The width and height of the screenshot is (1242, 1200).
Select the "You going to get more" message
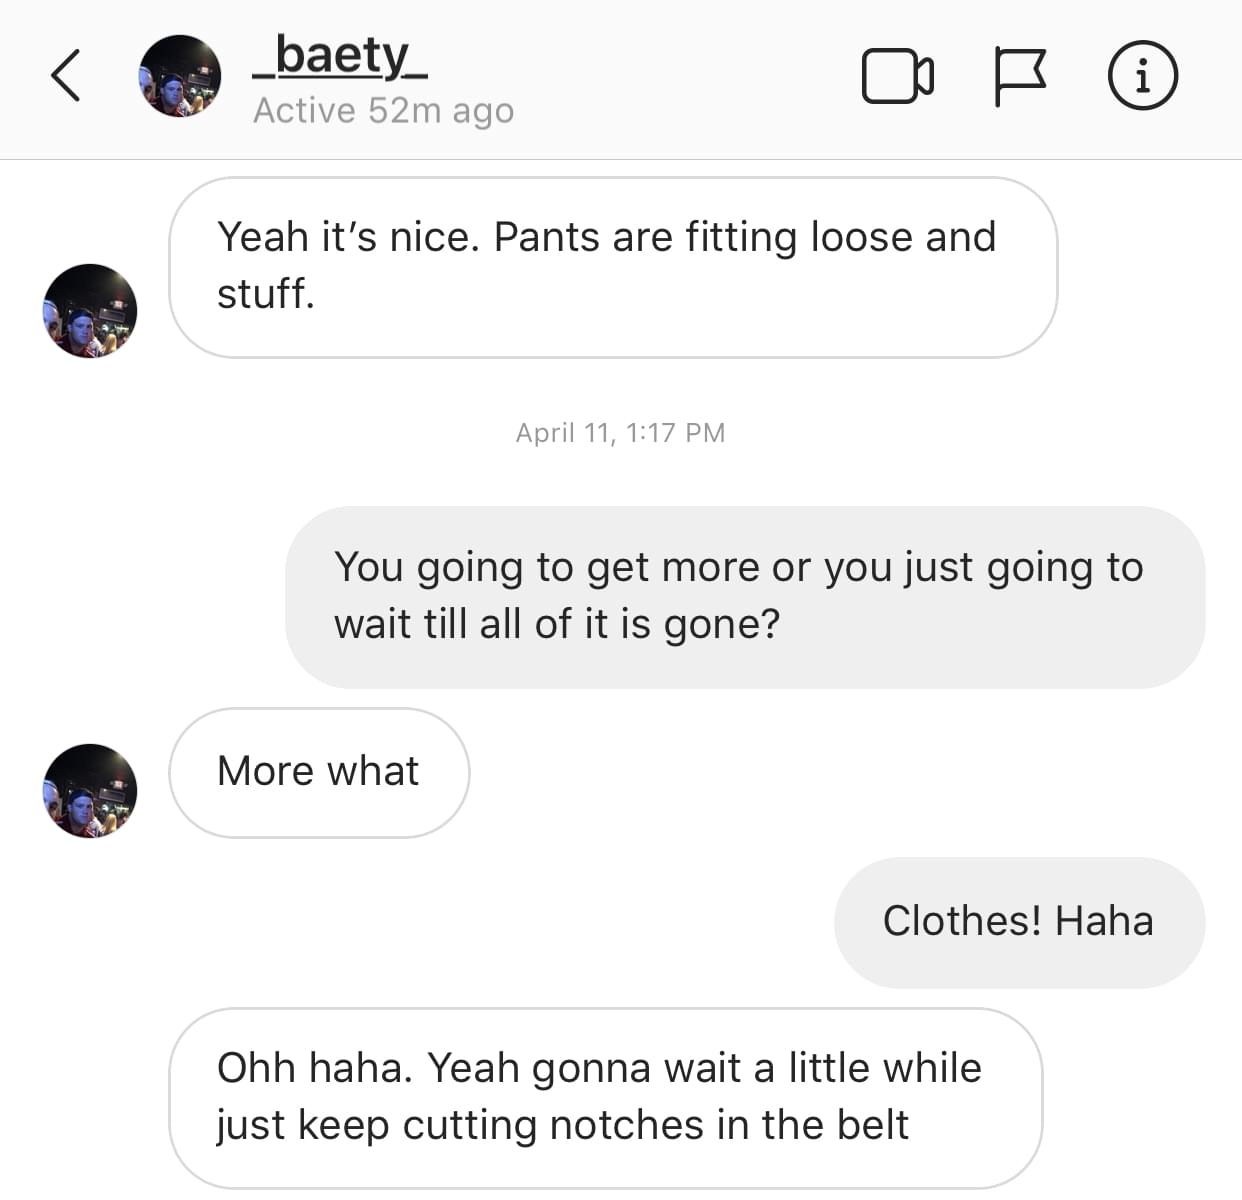[x=744, y=597]
